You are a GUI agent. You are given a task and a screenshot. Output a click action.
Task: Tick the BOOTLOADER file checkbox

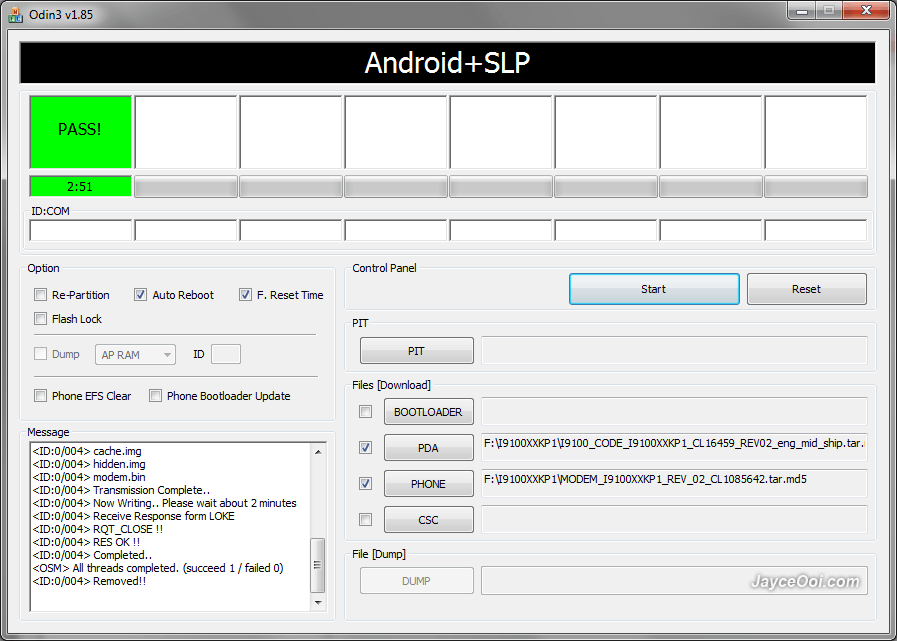pyautogui.click(x=365, y=411)
